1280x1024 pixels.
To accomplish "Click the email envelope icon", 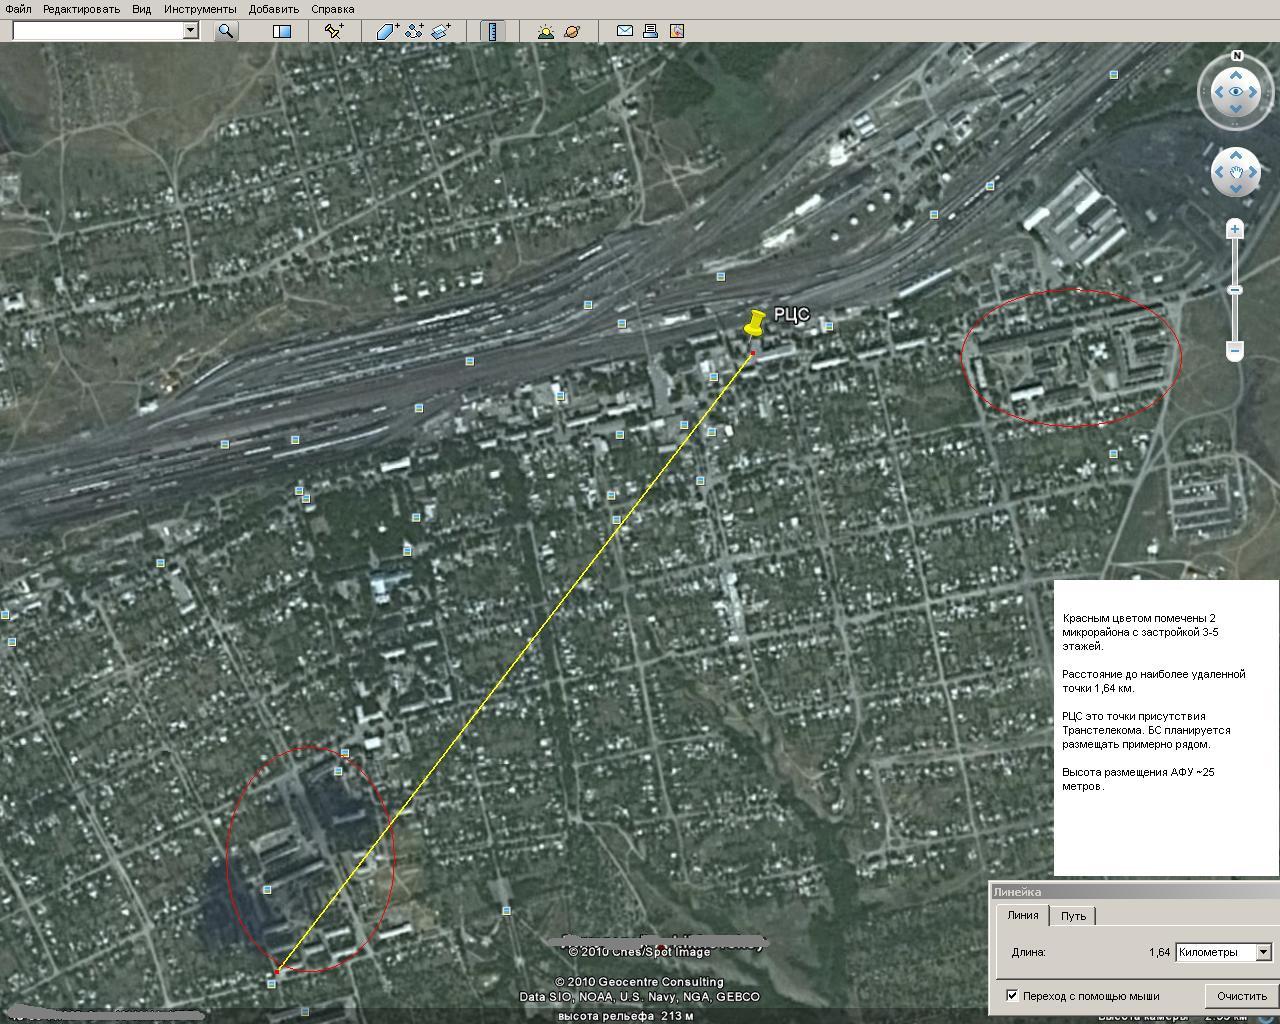I will click(x=624, y=31).
